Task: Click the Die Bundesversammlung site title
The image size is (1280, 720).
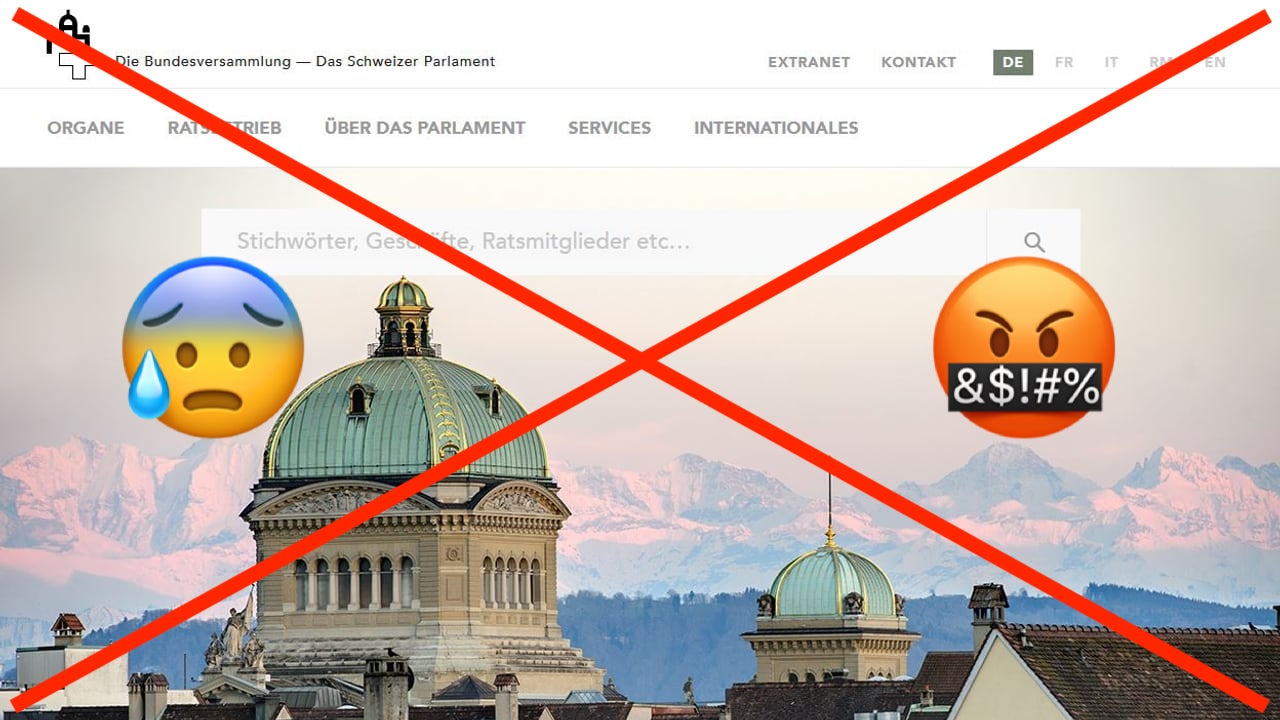Action: coord(305,61)
